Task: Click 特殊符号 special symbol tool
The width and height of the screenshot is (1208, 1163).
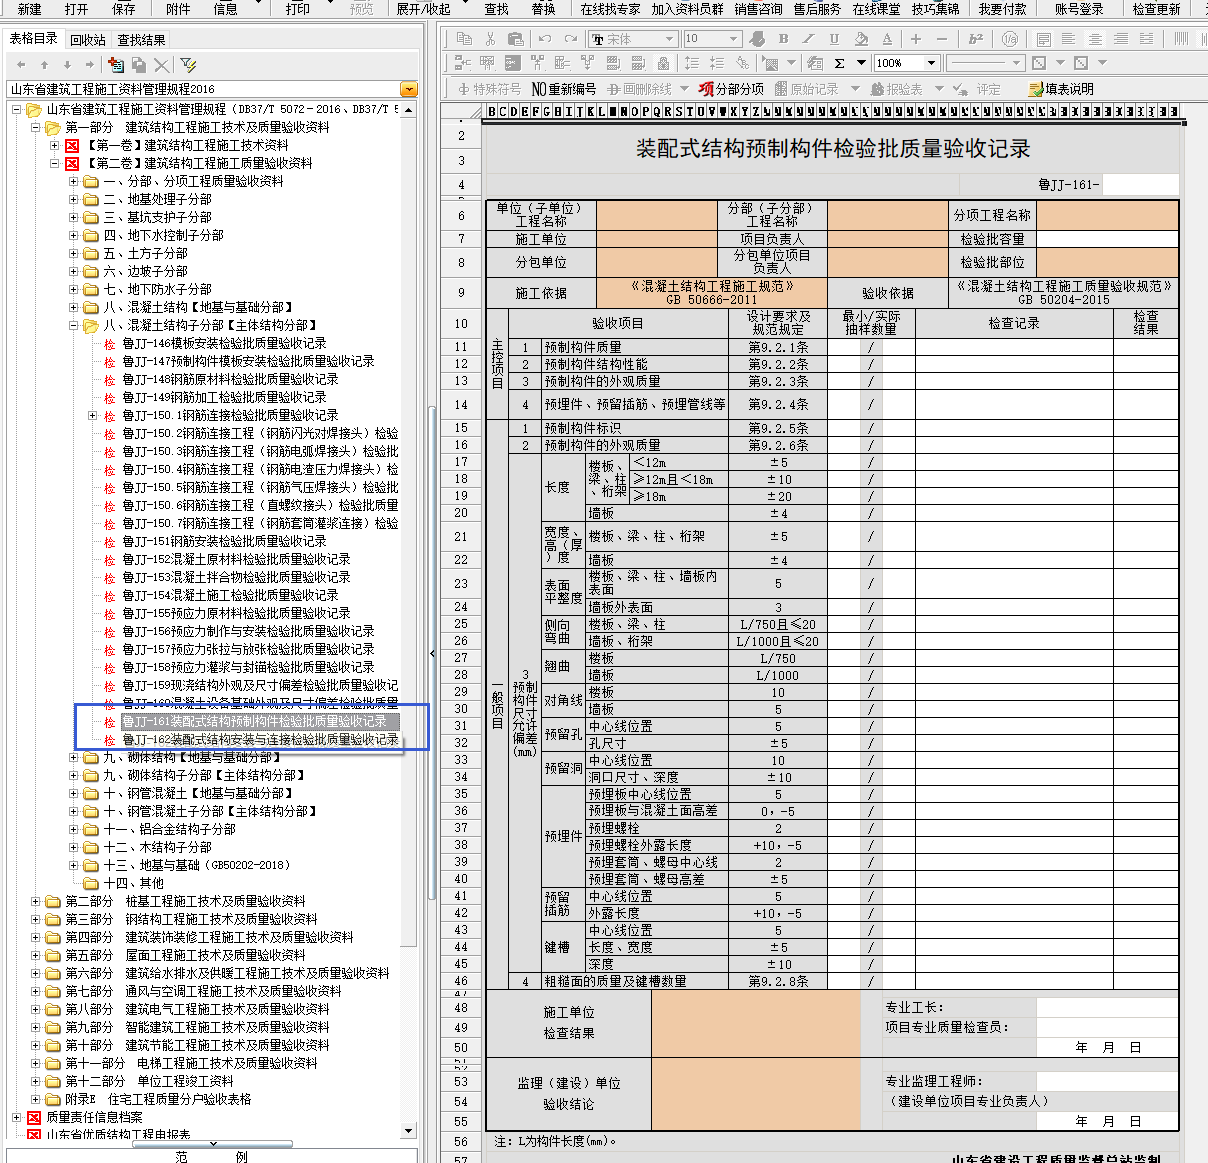Action: [x=489, y=89]
